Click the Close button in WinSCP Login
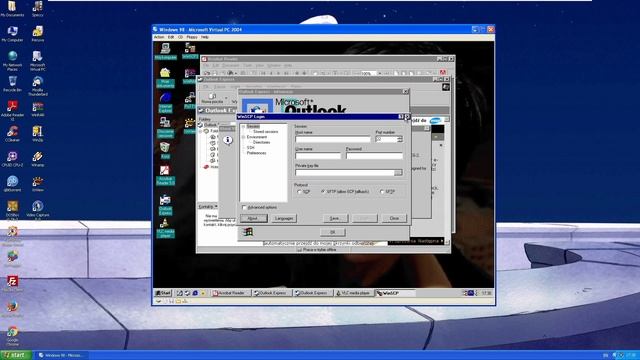The height and width of the screenshot is (360, 640). tap(394, 218)
